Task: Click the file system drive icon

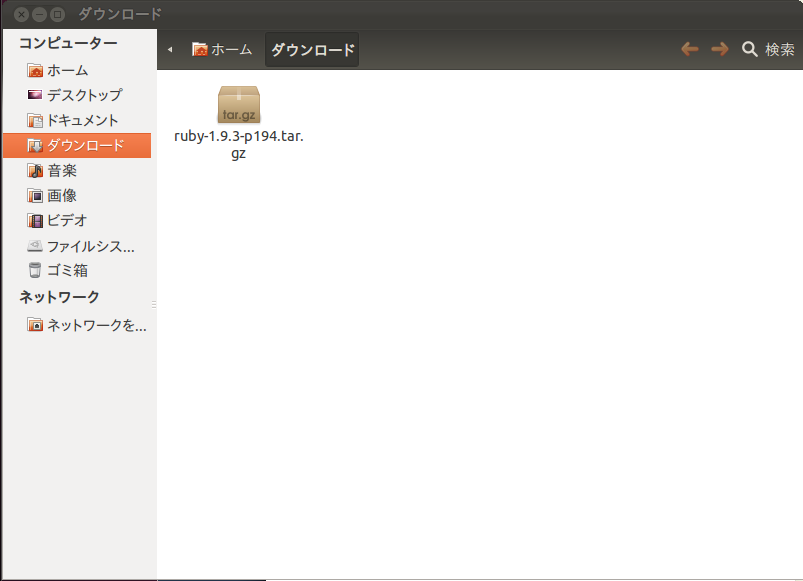Action: [x=35, y=246]
